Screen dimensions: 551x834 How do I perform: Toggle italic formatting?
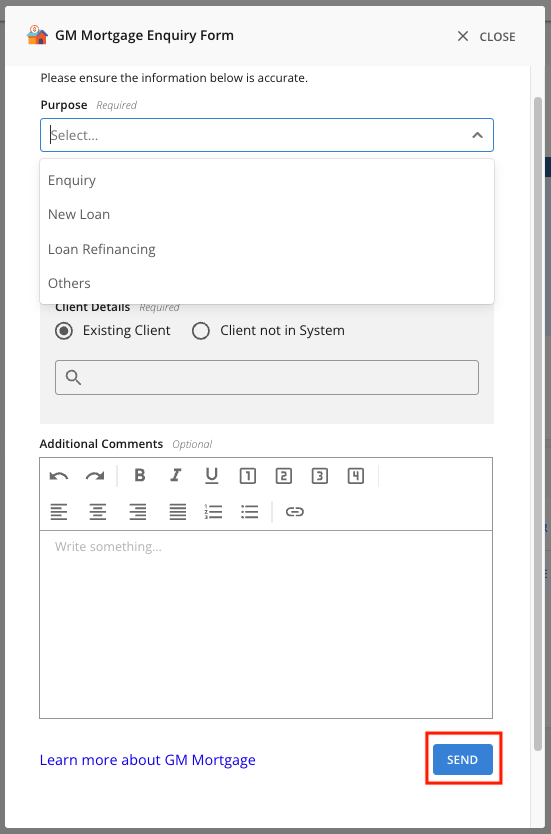coord(176,475)
